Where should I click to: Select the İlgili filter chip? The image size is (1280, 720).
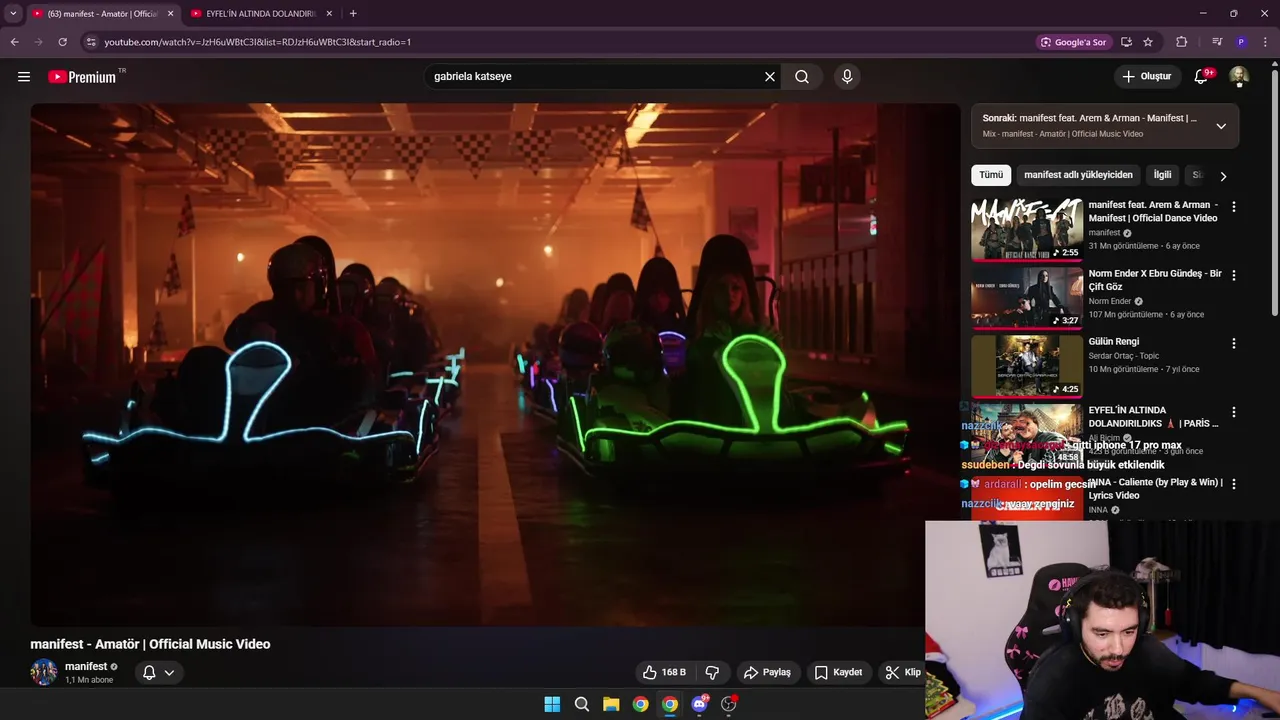1162,175
